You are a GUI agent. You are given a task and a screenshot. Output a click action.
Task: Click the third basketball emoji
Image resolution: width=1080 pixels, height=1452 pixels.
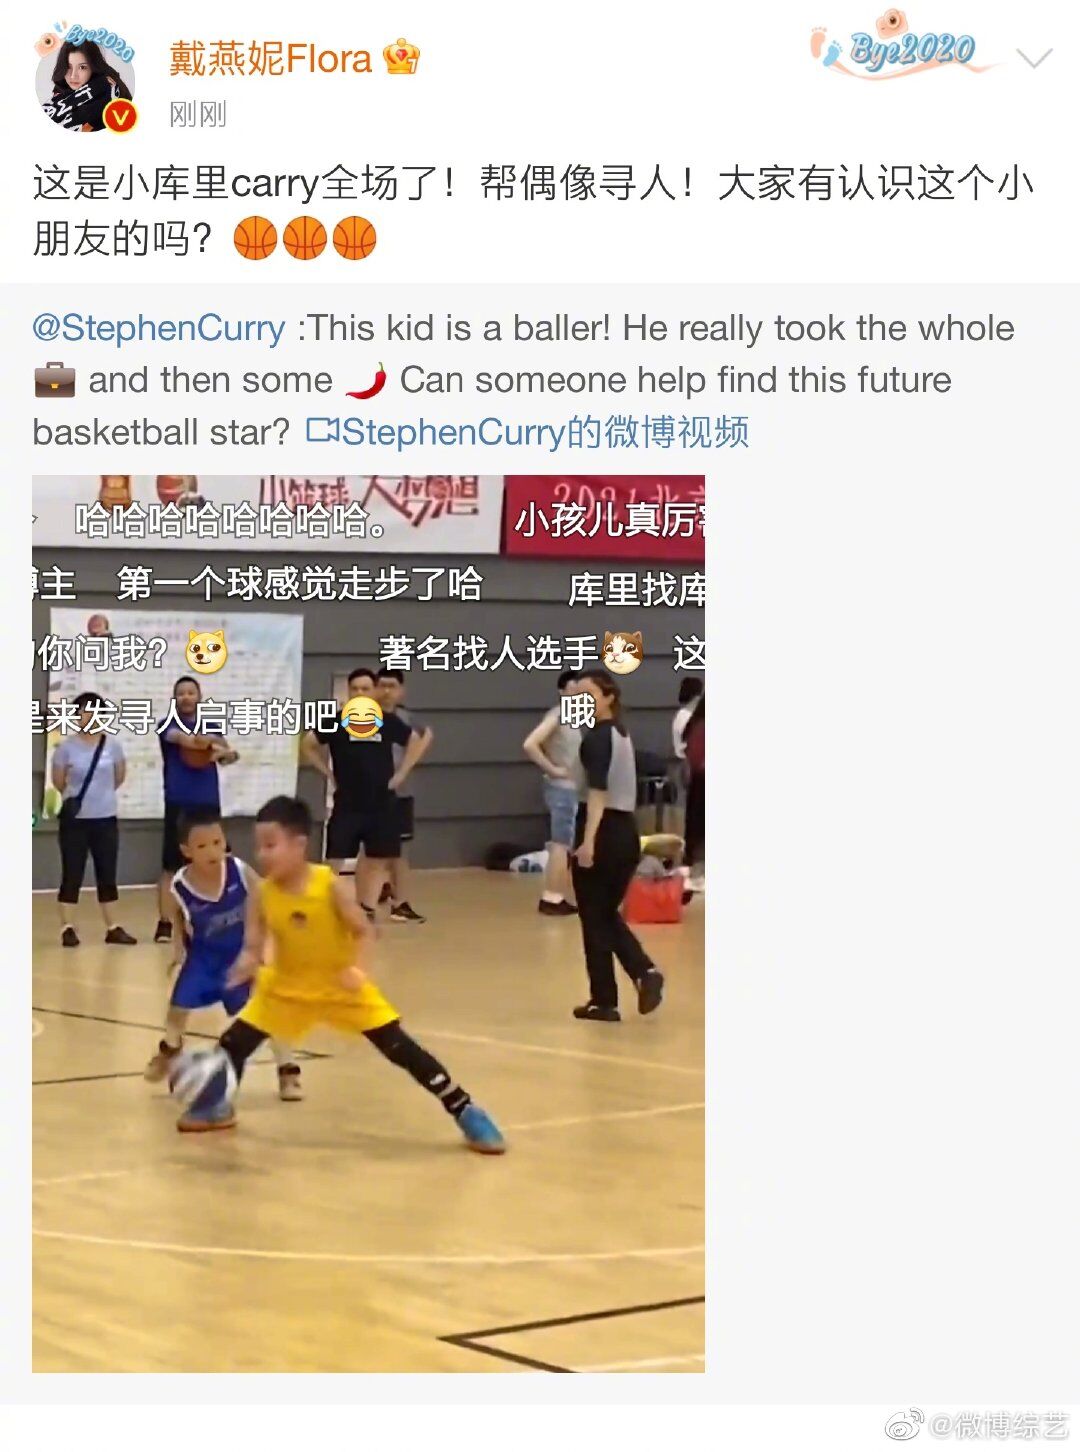pyautogui.click(x=354, y=239)
